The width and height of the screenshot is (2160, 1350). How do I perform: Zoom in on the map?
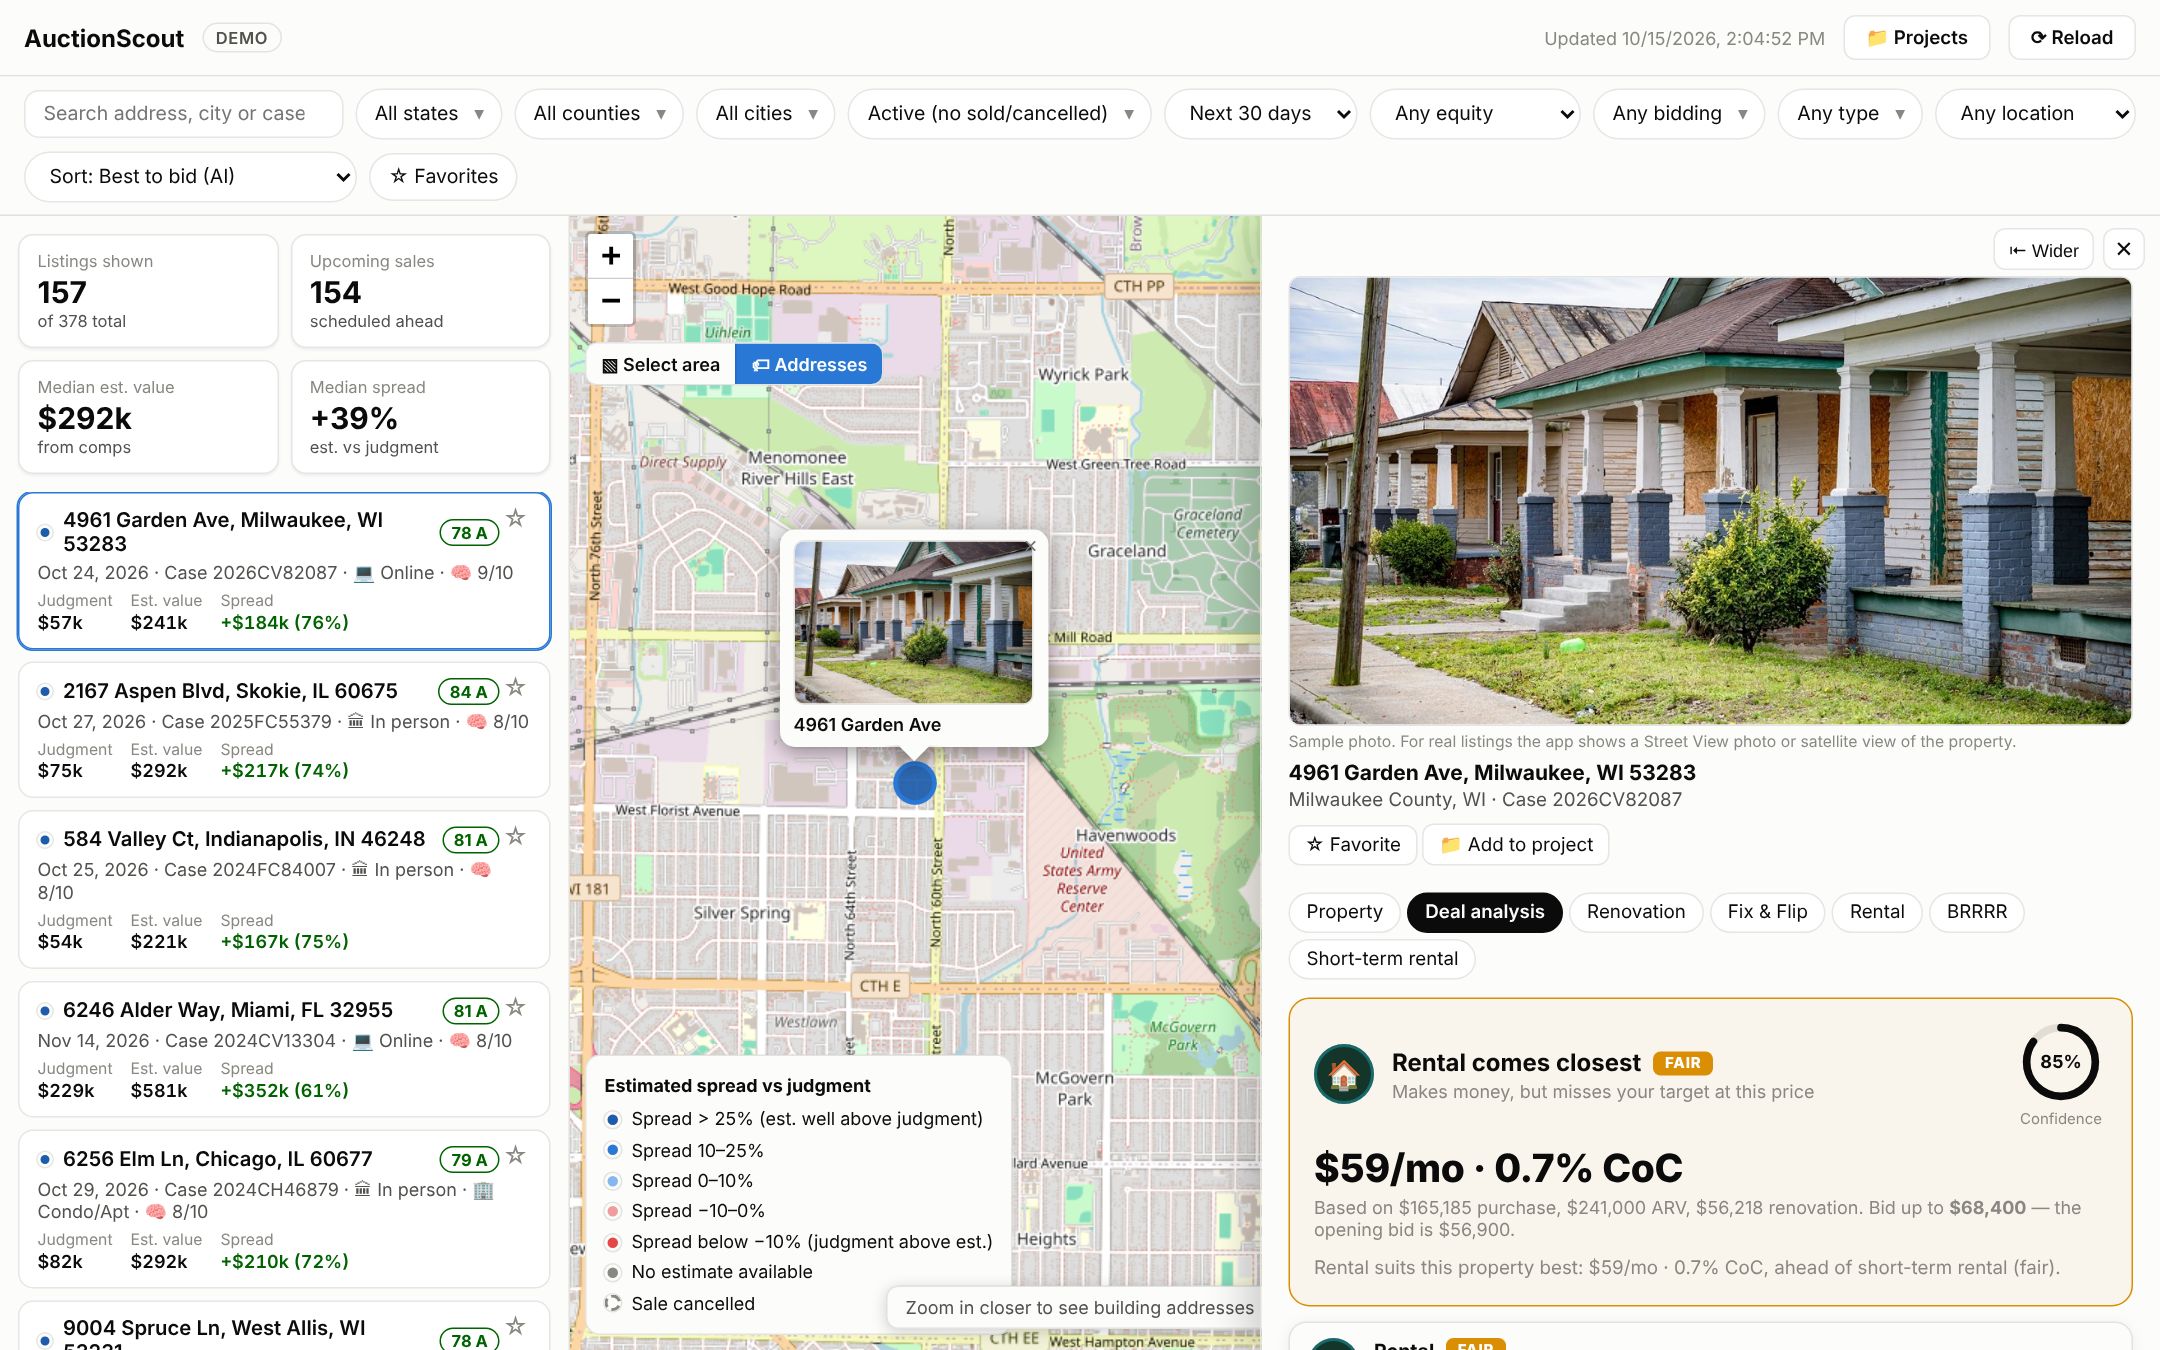611,256
